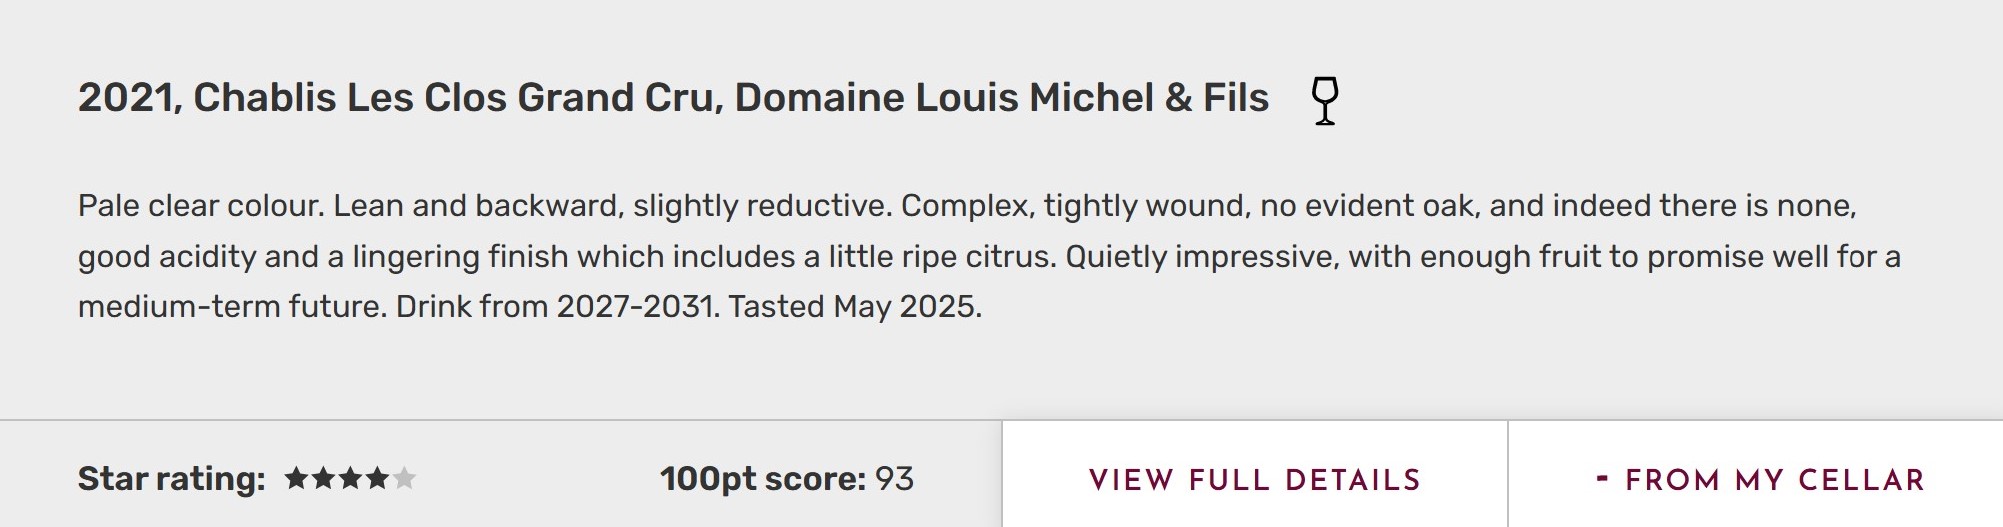Click the fifth greyed-out star
The height and width of the screenshot is (527, 2003).
tap(404, 479)
